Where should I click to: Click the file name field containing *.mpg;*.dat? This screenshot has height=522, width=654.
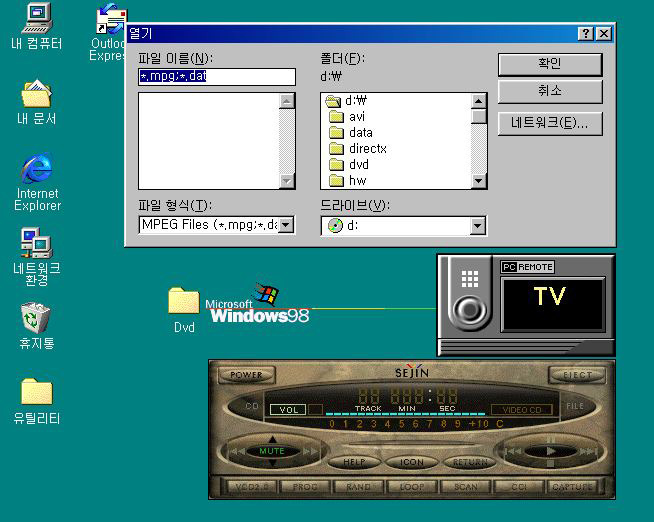tap(217, 76)
